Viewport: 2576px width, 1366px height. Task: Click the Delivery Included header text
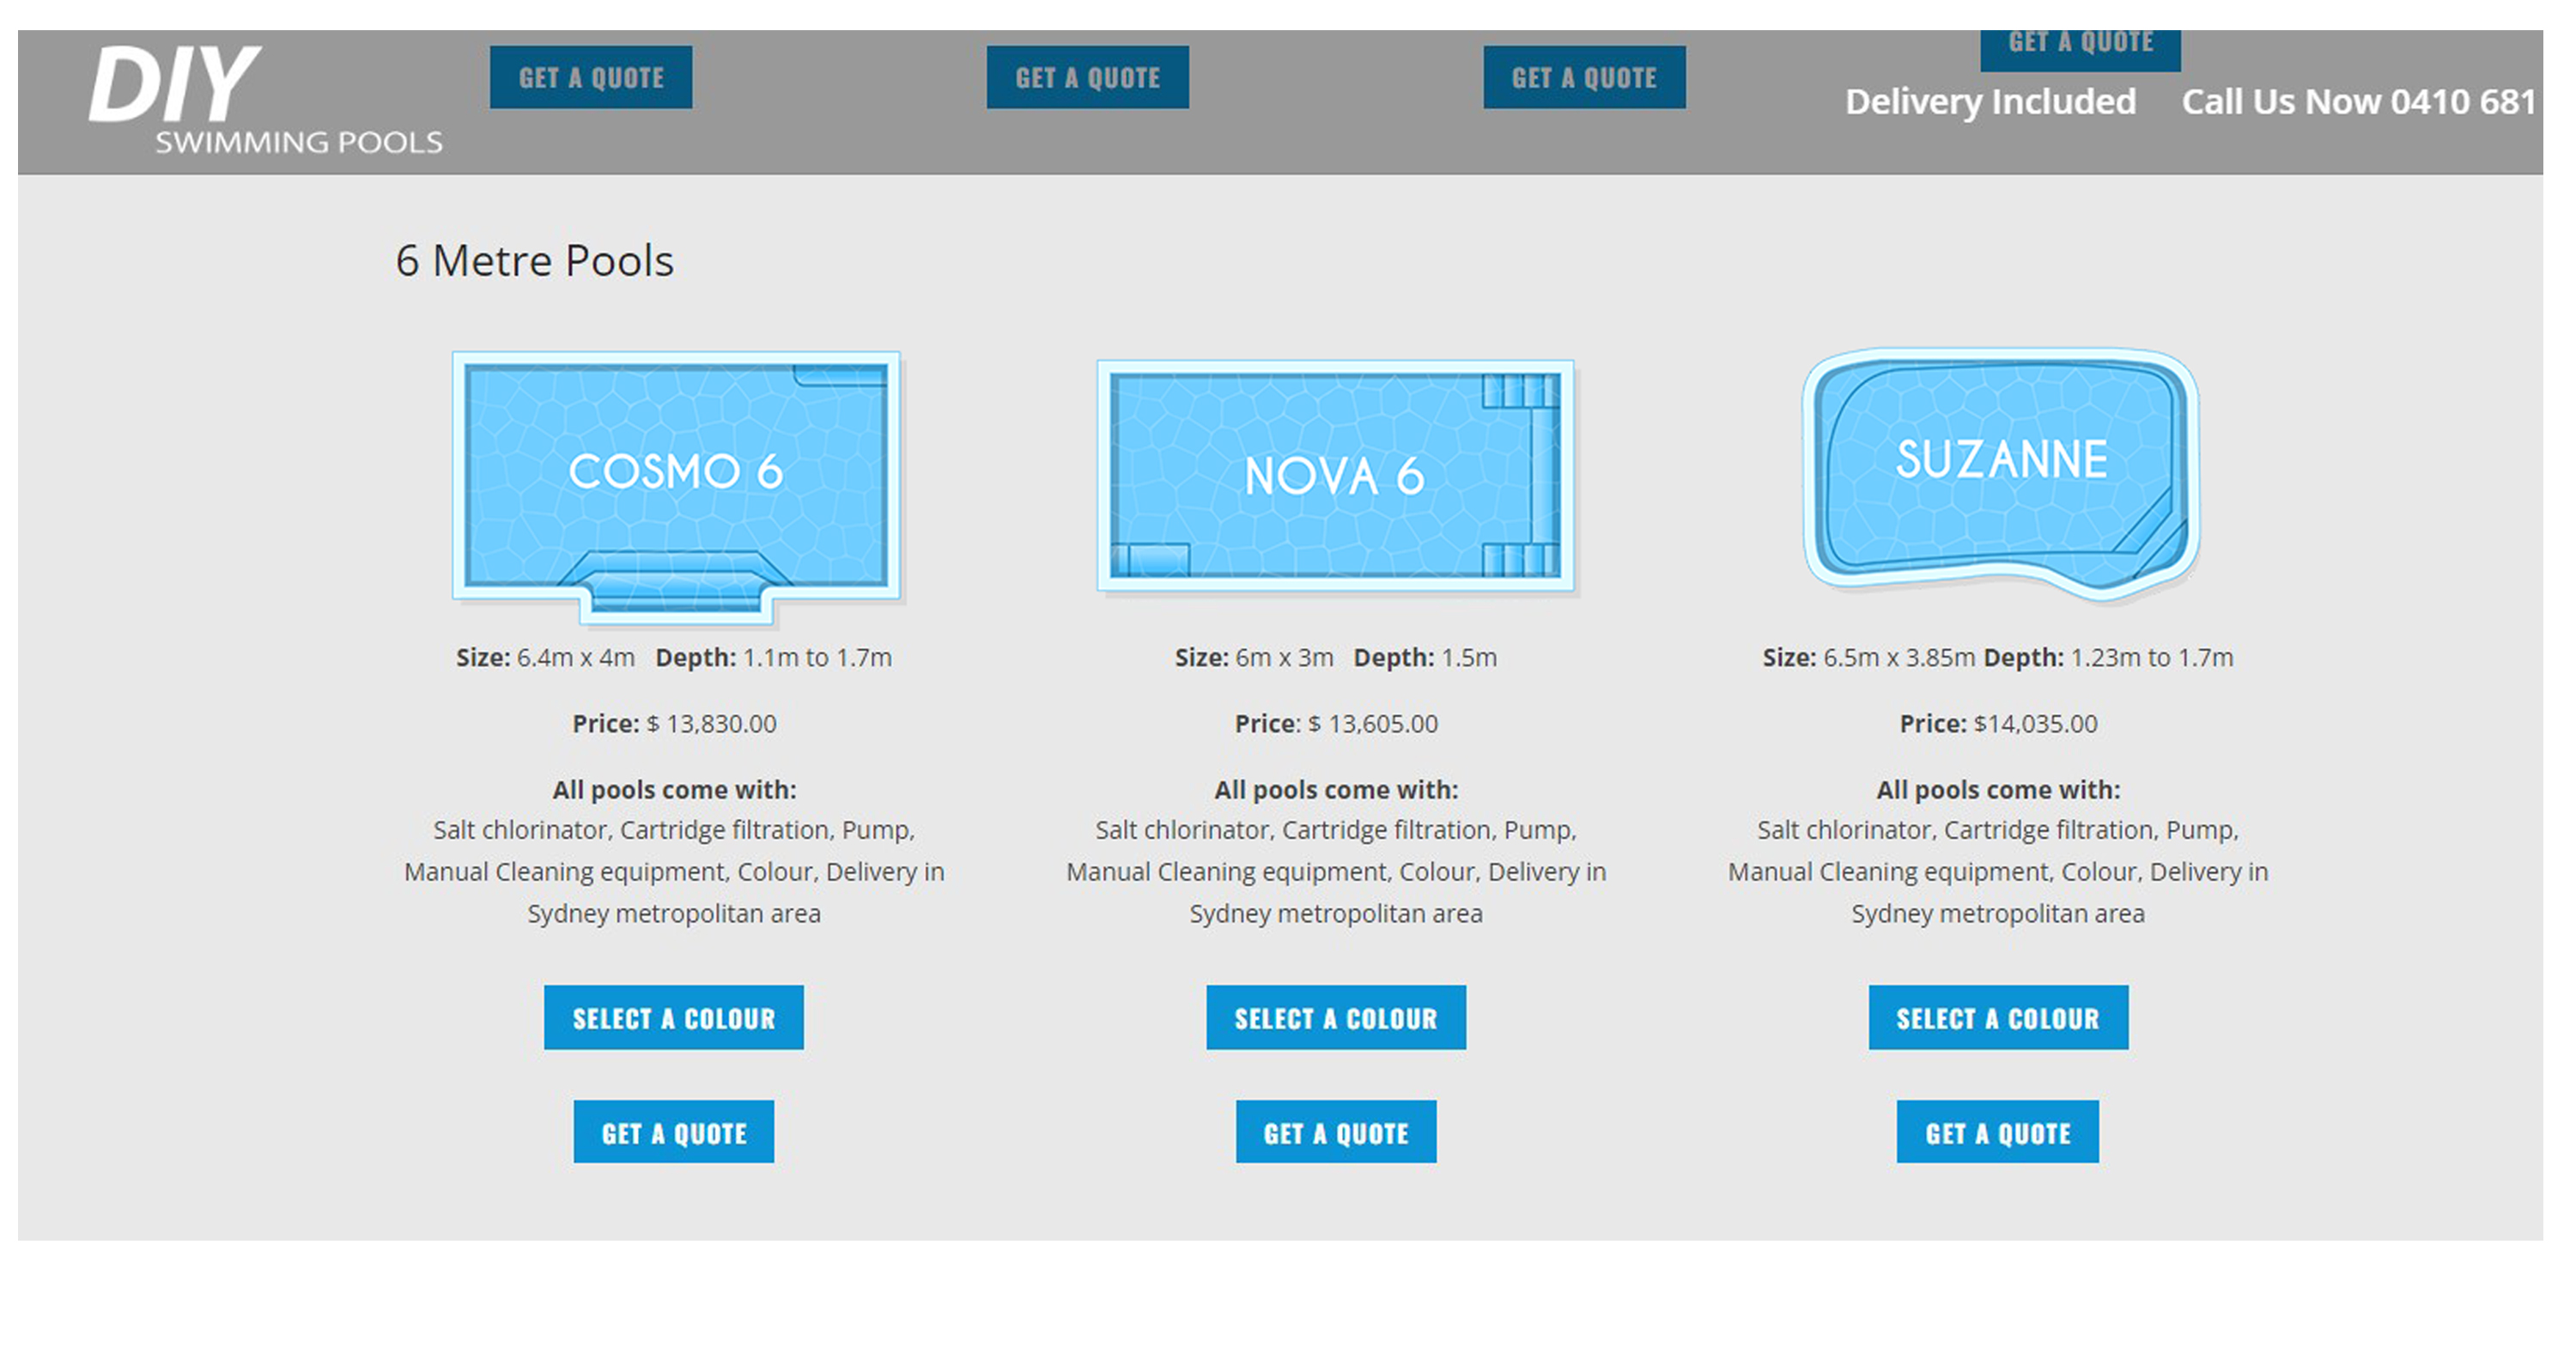click(x=1990, y=102)
